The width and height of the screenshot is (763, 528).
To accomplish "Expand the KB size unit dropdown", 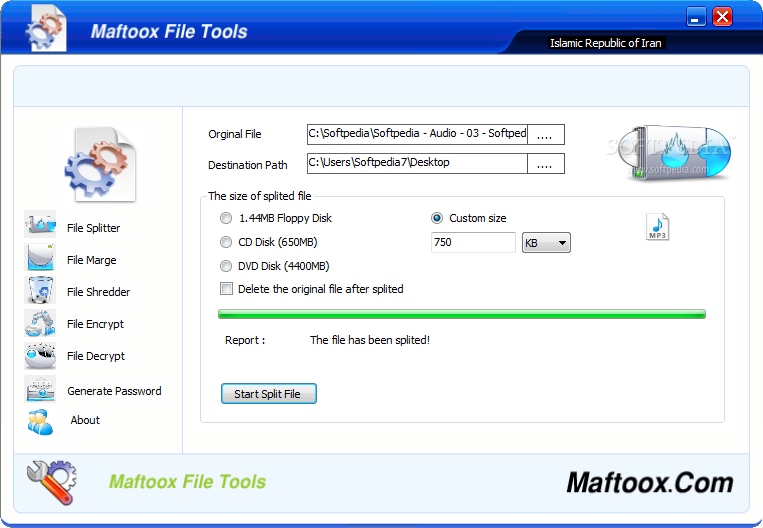I will click(546, 242).
